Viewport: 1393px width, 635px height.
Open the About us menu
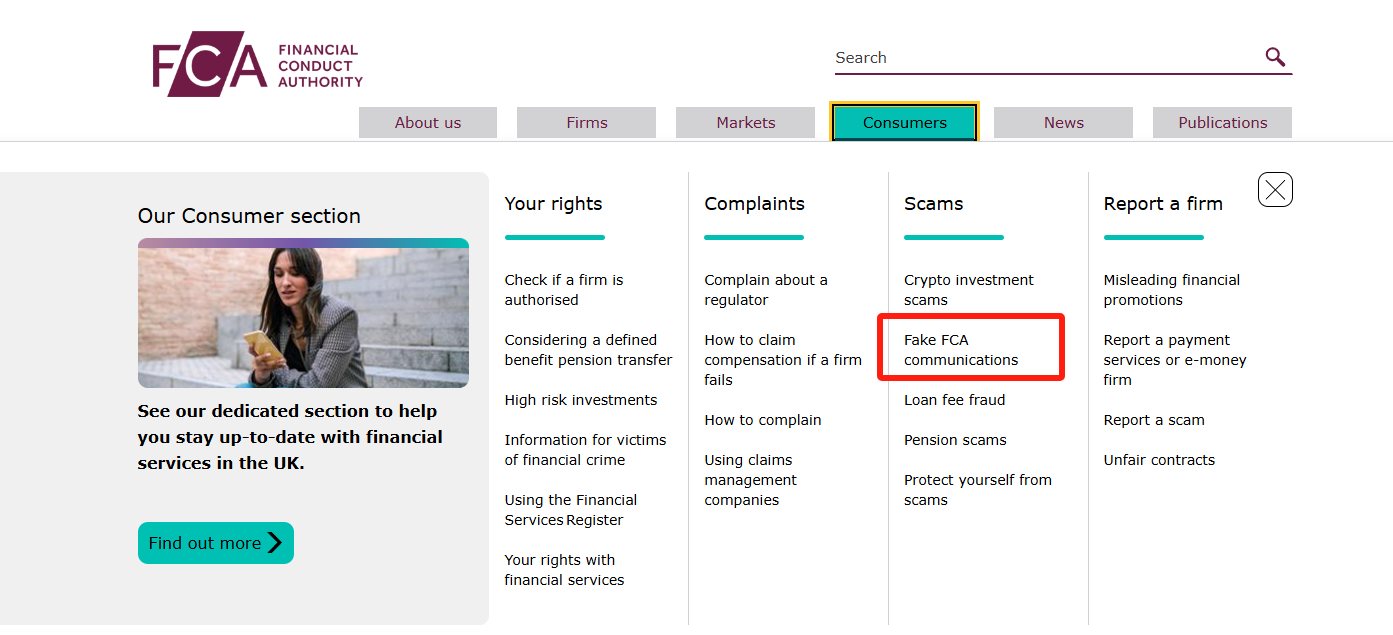[x=428, y=122]
